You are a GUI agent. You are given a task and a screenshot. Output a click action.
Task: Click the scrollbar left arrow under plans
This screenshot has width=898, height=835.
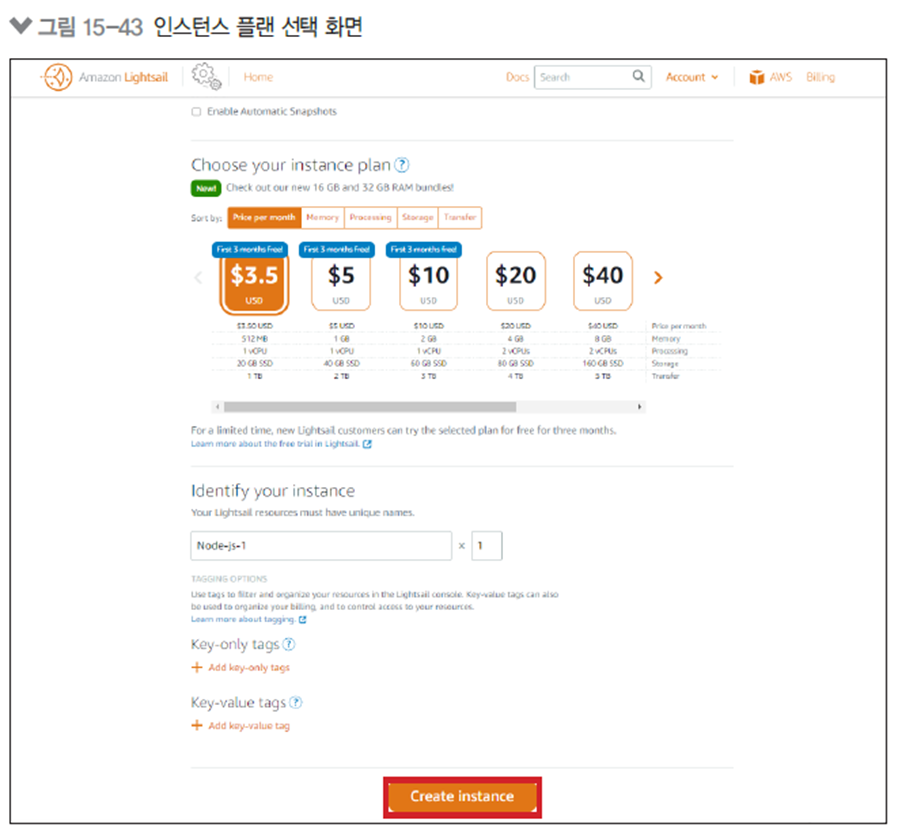pyautogui.click(x=218, y=407)
